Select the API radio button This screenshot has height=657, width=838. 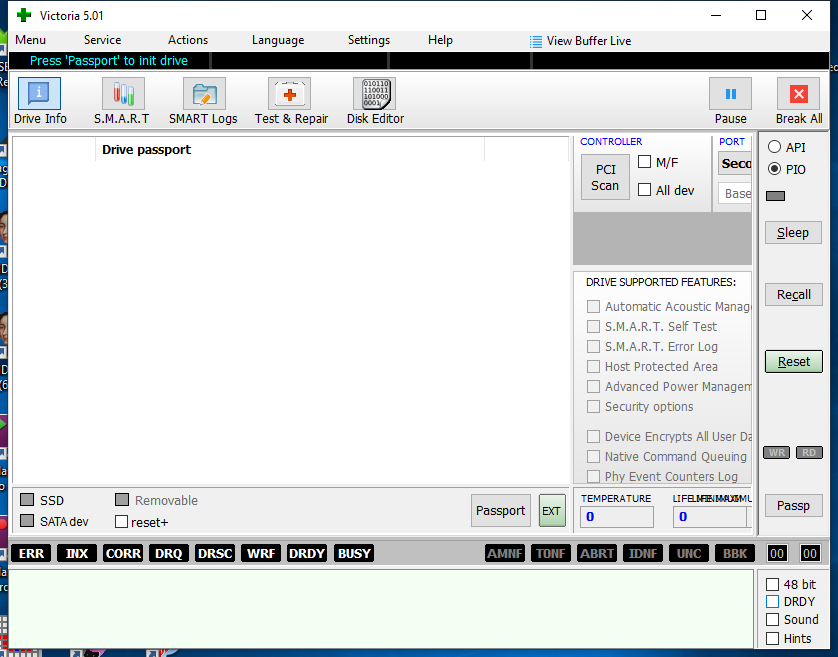(x=774, y=147)
